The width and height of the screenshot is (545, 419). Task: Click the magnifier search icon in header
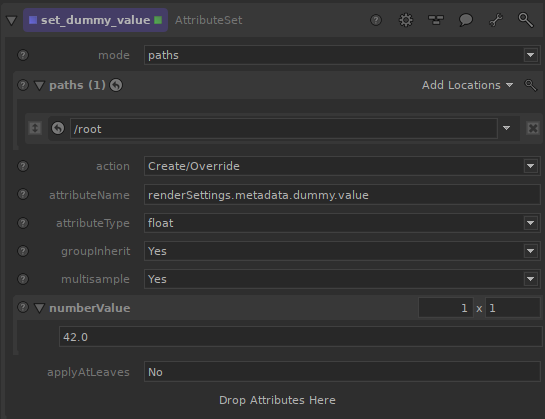point(526,20)
